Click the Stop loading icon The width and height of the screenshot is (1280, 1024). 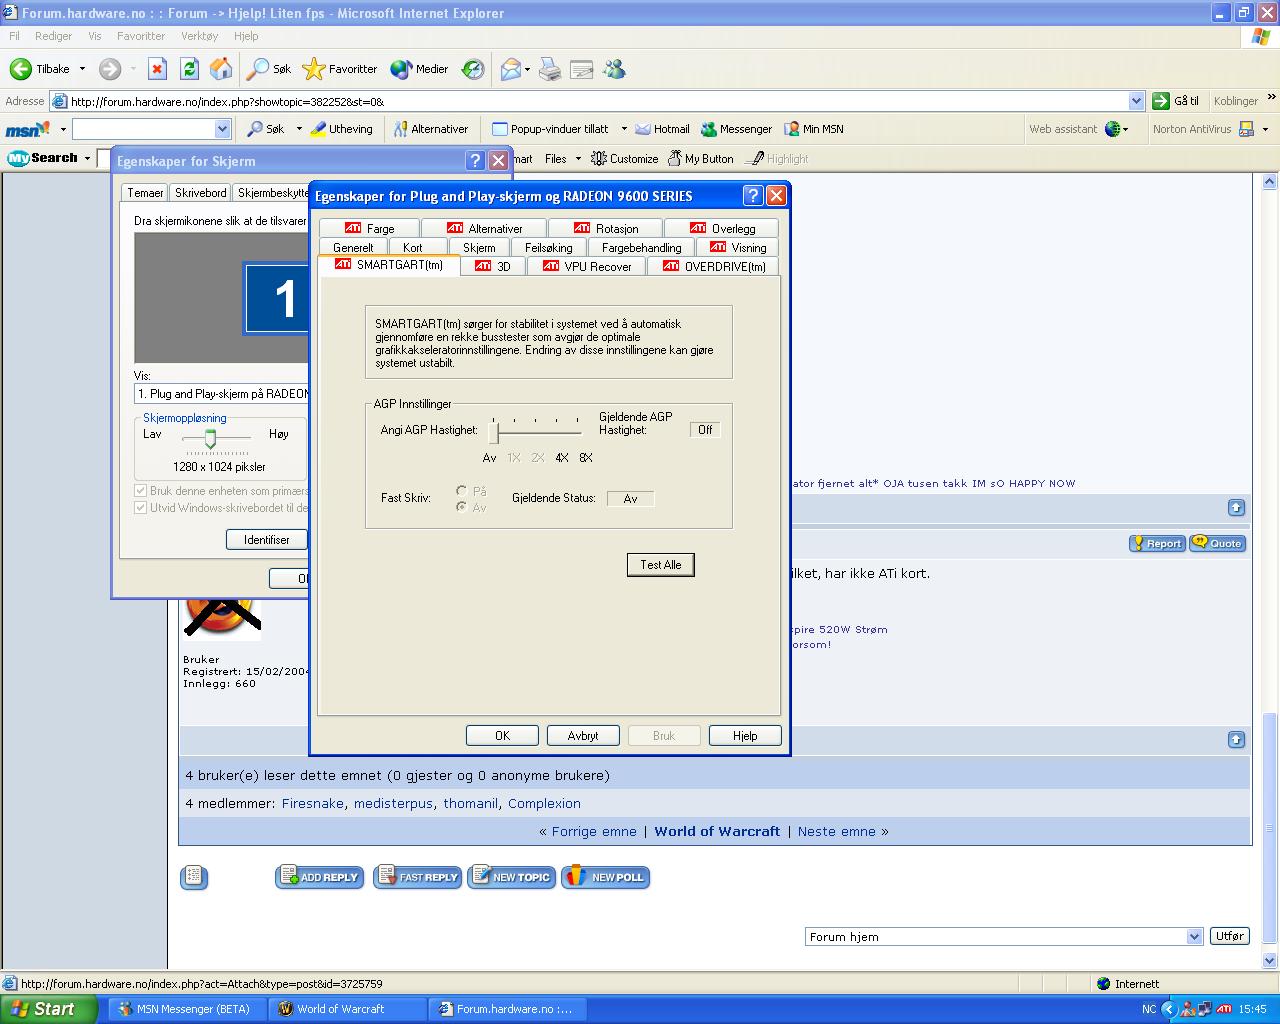point(157,69)
